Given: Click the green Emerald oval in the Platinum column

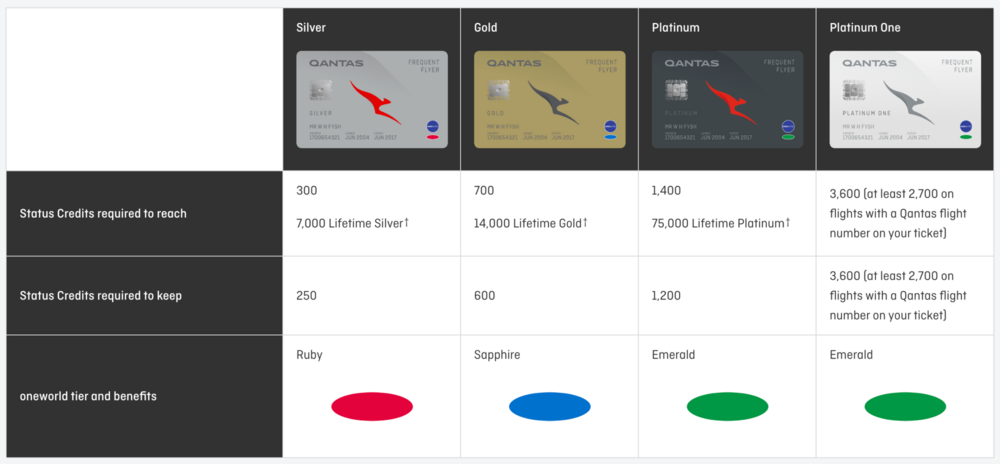Looking at the screenshot, I should 727,407.
